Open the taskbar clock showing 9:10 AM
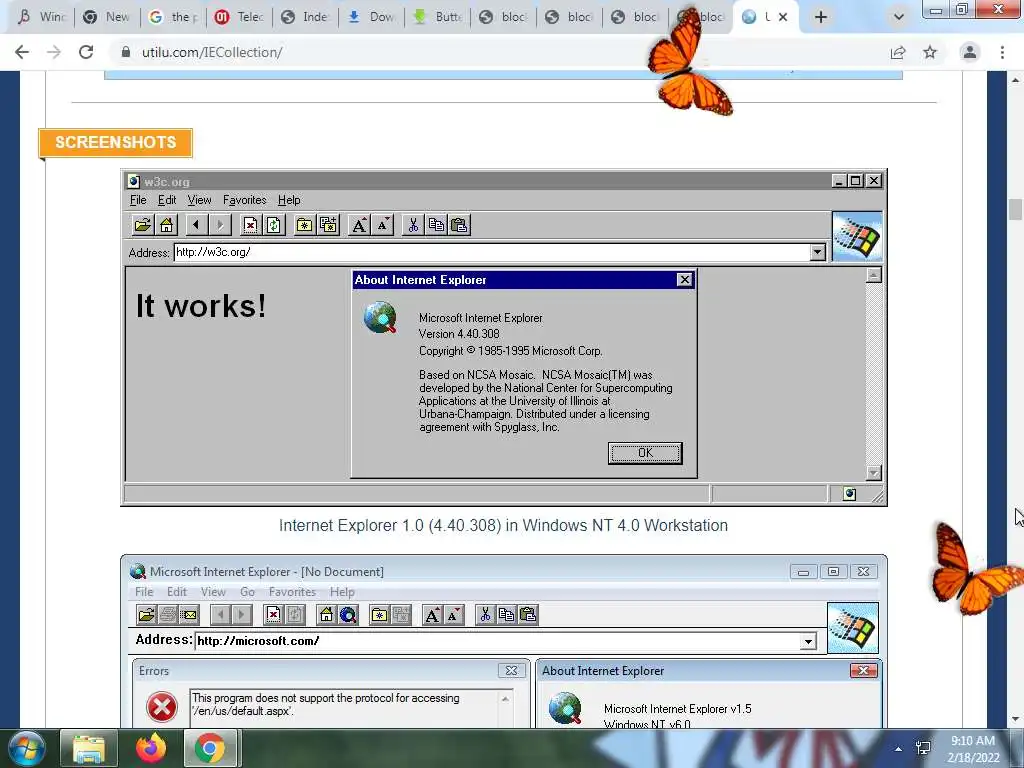The height and width of the screenshot is (768, 1024). (x=973, y=749)
